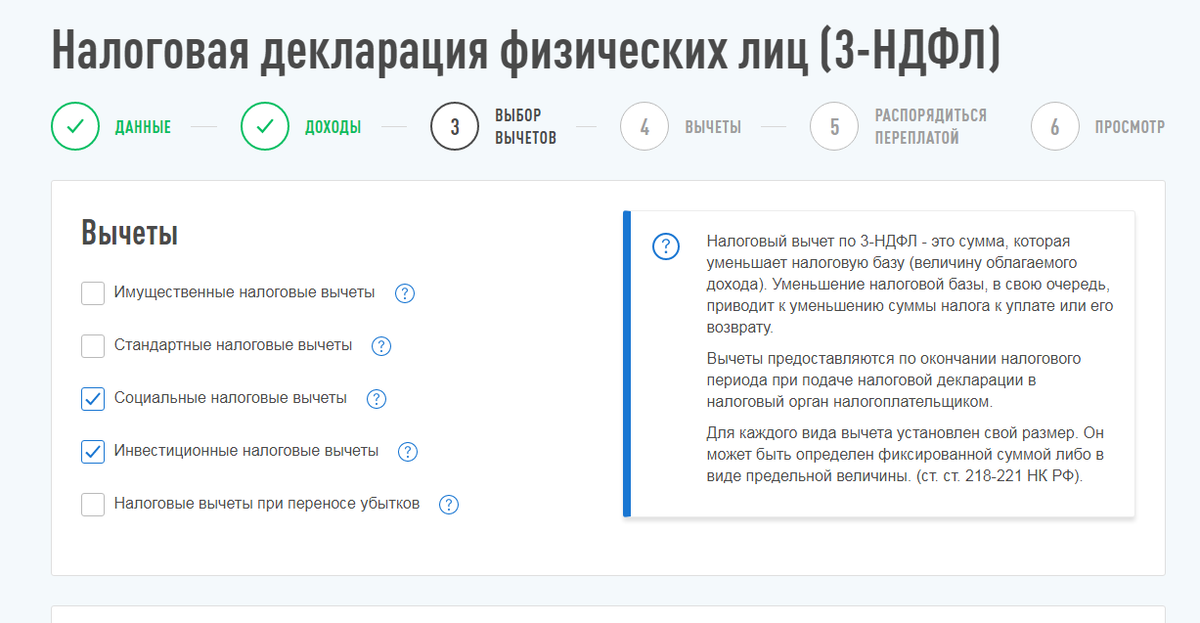The height and width of the screenshot is (623, 1200).
Task: Open help for Стандартные налоговые вычеты
Action: (381, 346)
